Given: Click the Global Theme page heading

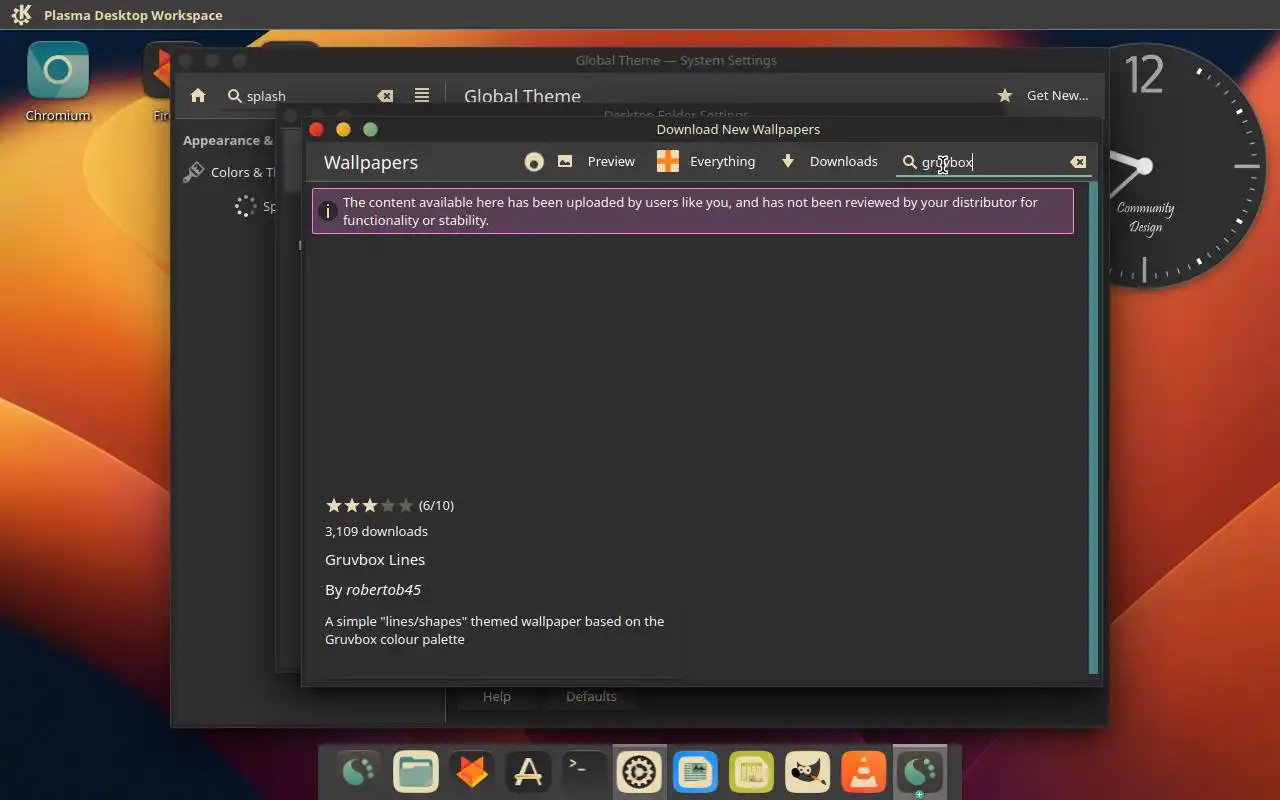Looking at the screenshot, I should pyautogui.click(x=522, y=97).
